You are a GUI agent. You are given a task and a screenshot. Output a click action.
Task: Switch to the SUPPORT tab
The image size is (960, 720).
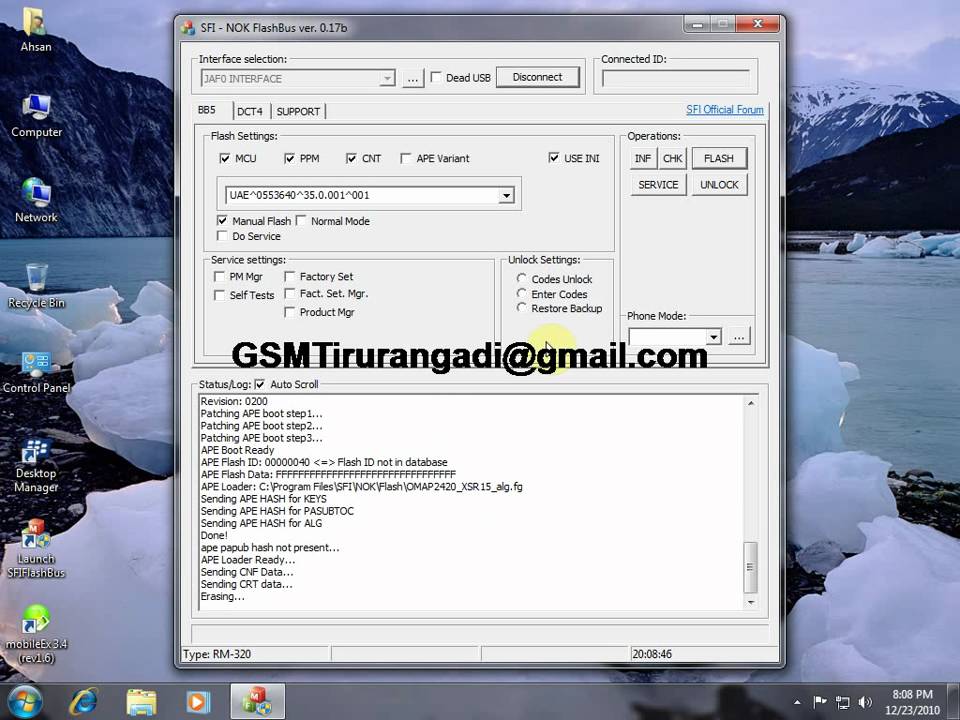(x=298, y=111)
